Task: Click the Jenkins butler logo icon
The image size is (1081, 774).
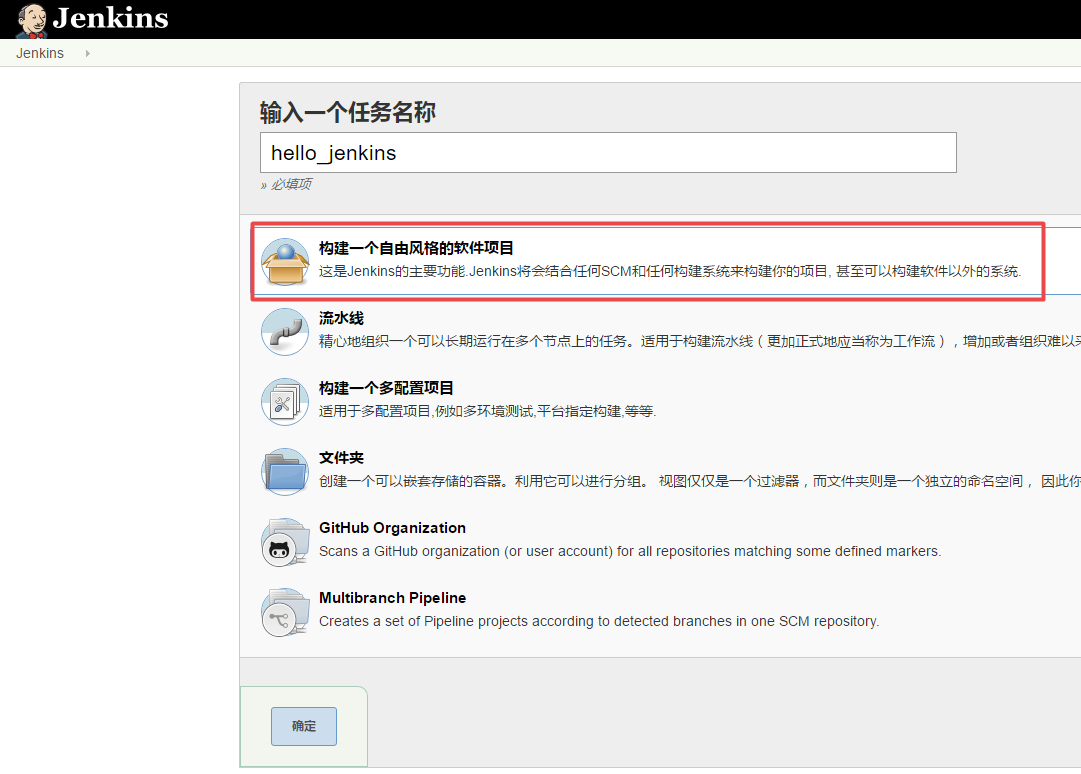Action: (32, 20)
